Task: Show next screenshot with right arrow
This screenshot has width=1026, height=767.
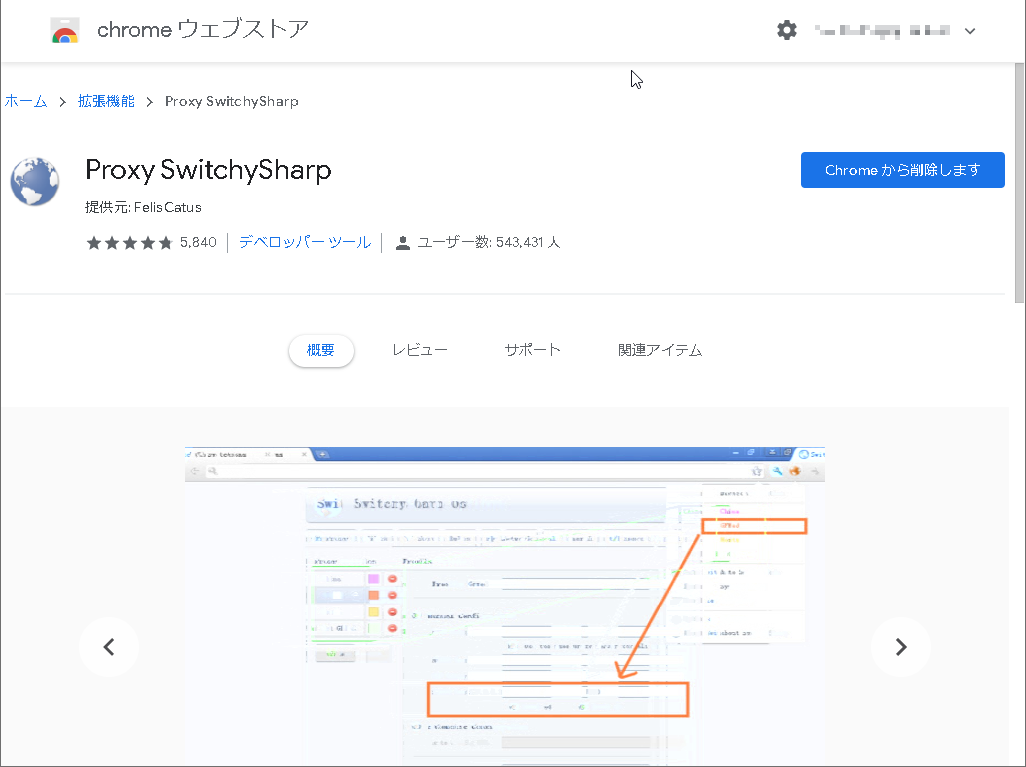Action: point(900,647)
